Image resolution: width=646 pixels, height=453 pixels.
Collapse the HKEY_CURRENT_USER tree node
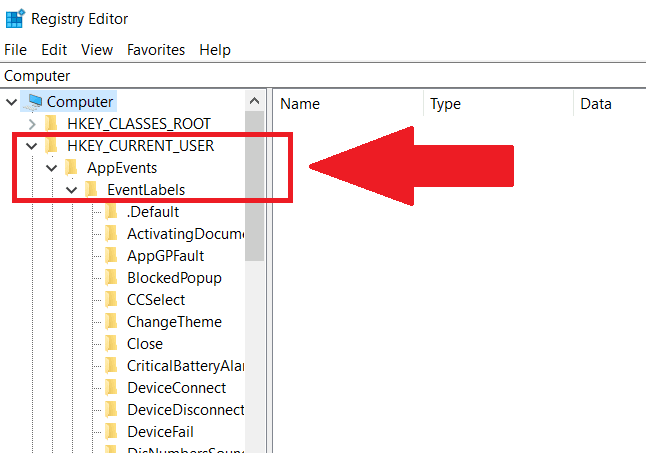[31, 146]
